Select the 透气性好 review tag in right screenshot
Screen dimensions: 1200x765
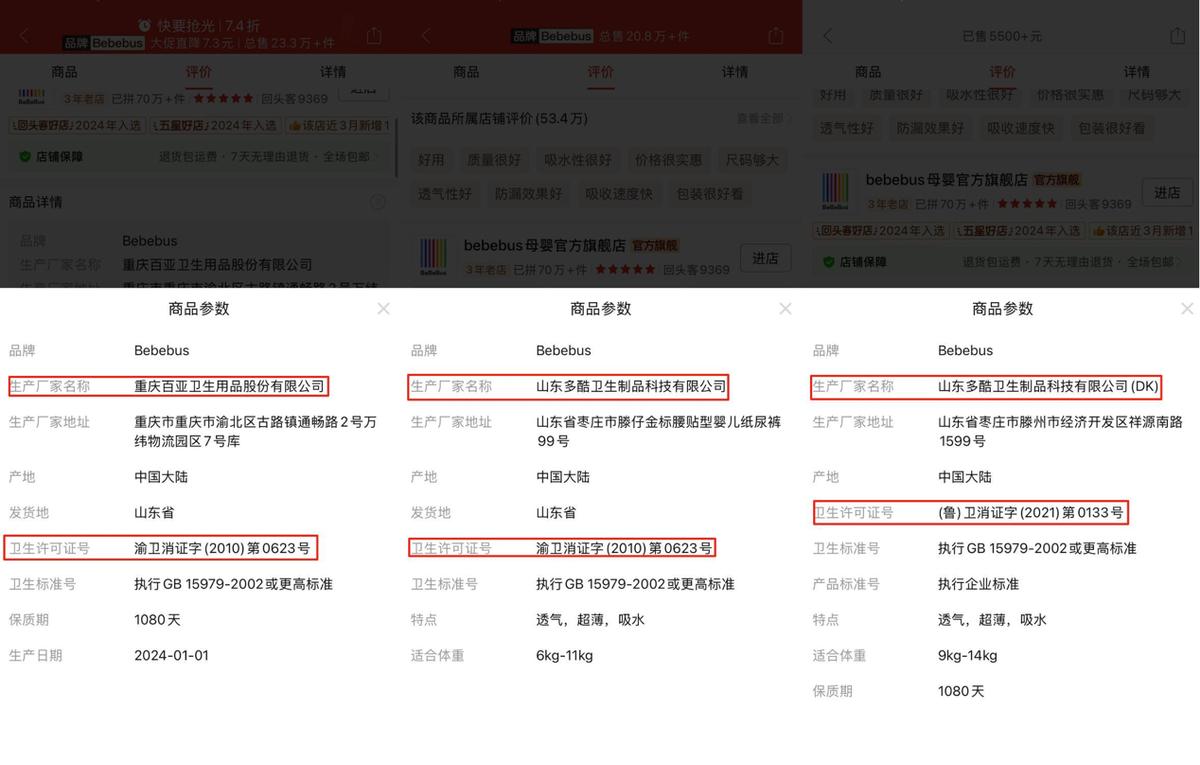tap(847, 128)
